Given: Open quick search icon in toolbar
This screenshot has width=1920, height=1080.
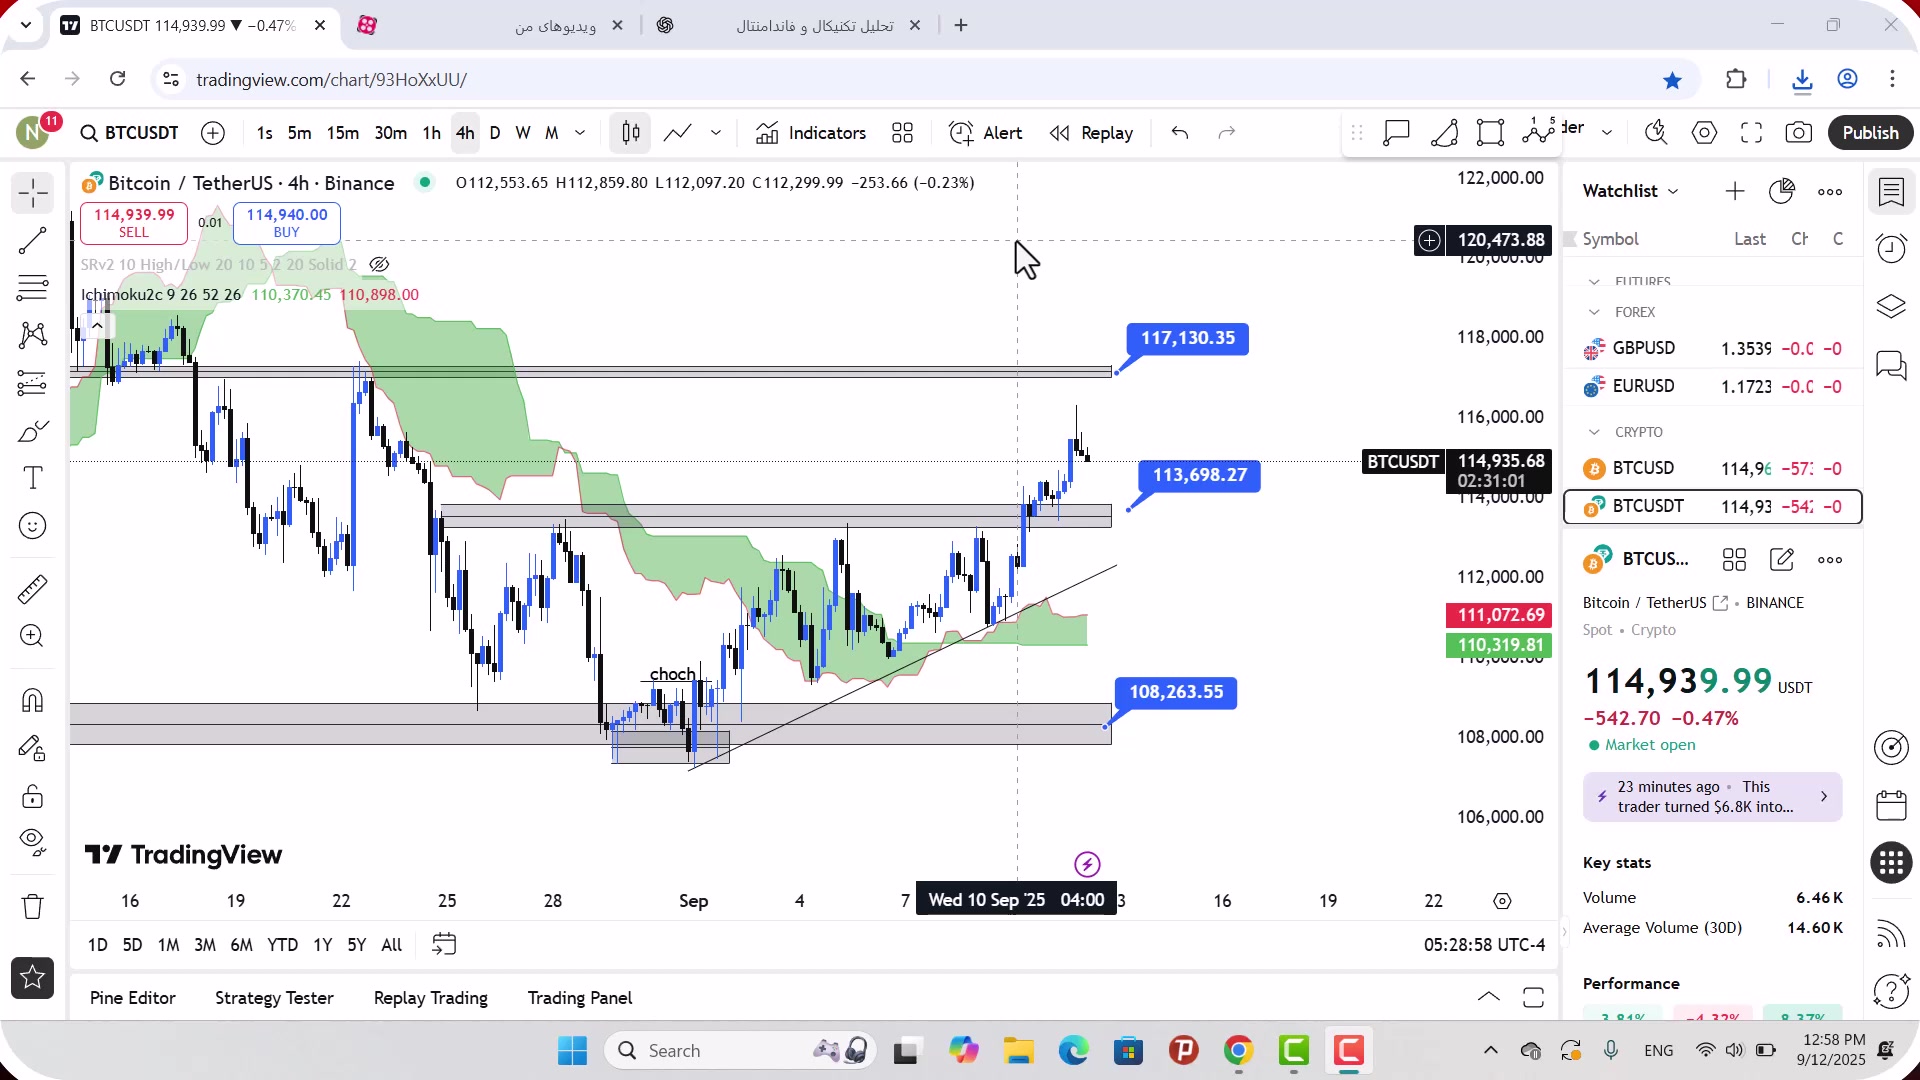Looking at the screenshot, I should point(1656,133).
